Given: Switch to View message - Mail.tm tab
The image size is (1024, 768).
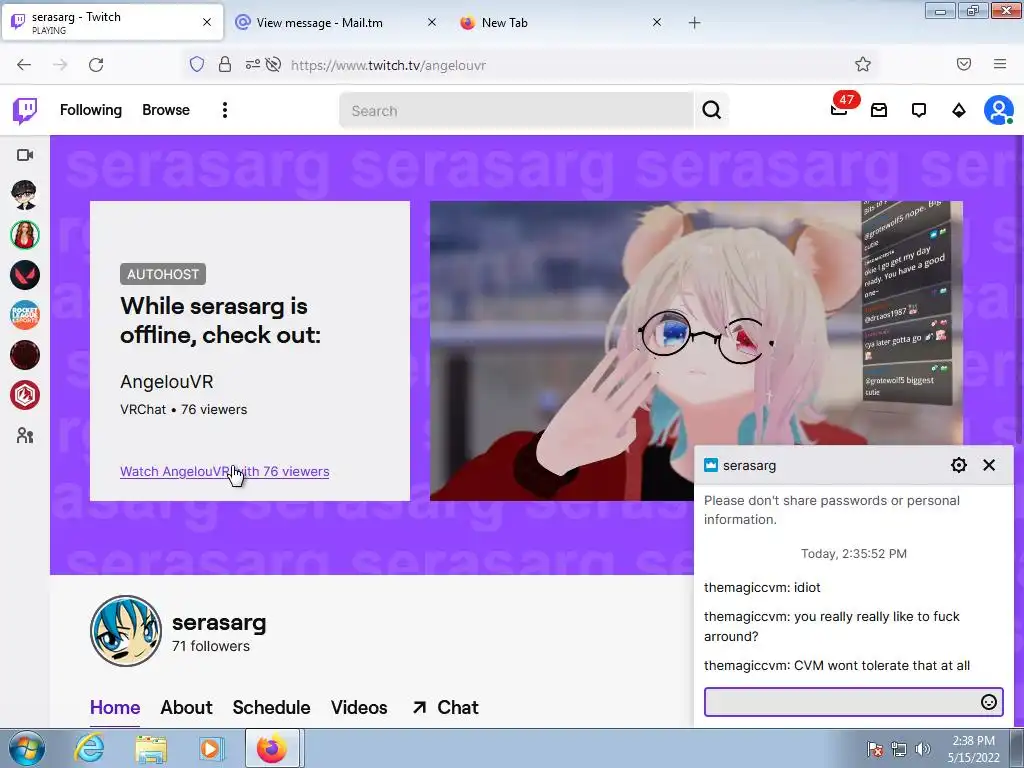Looking at the screenshot, I should click(x=336, y=22).
